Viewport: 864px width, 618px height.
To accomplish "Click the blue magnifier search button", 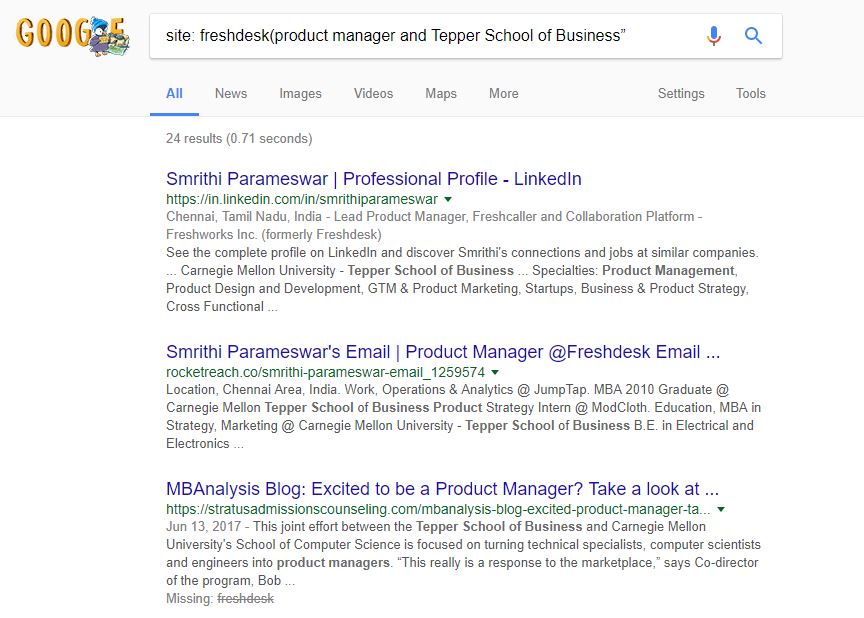I will tap(753, 36).
